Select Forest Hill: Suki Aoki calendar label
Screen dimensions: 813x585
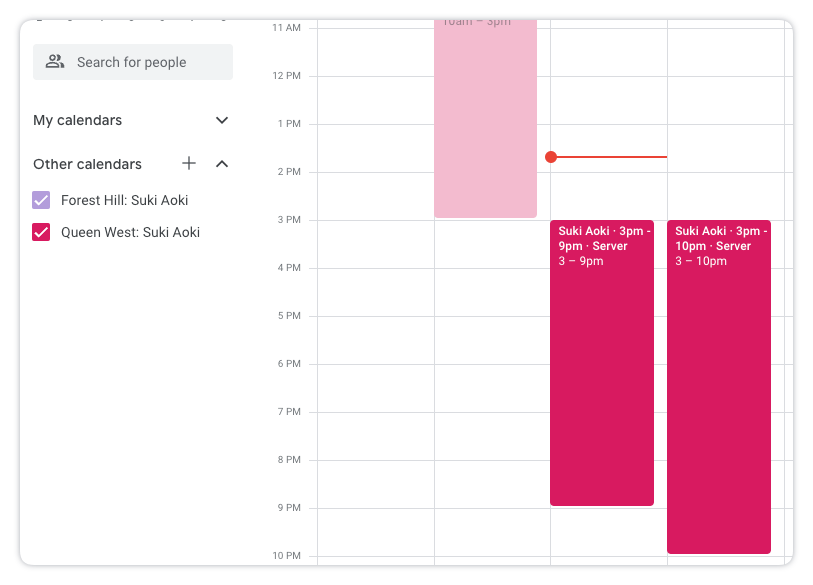(x=124, y=200)
